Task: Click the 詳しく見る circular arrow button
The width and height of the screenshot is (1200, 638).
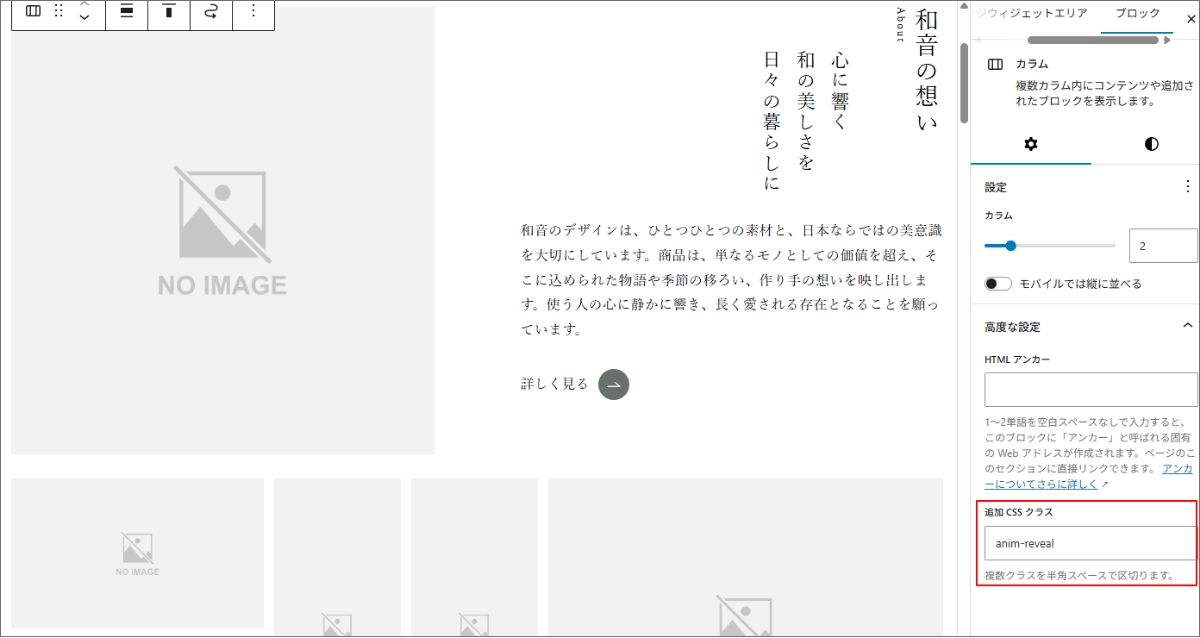Action: click(x=613, y=384)
